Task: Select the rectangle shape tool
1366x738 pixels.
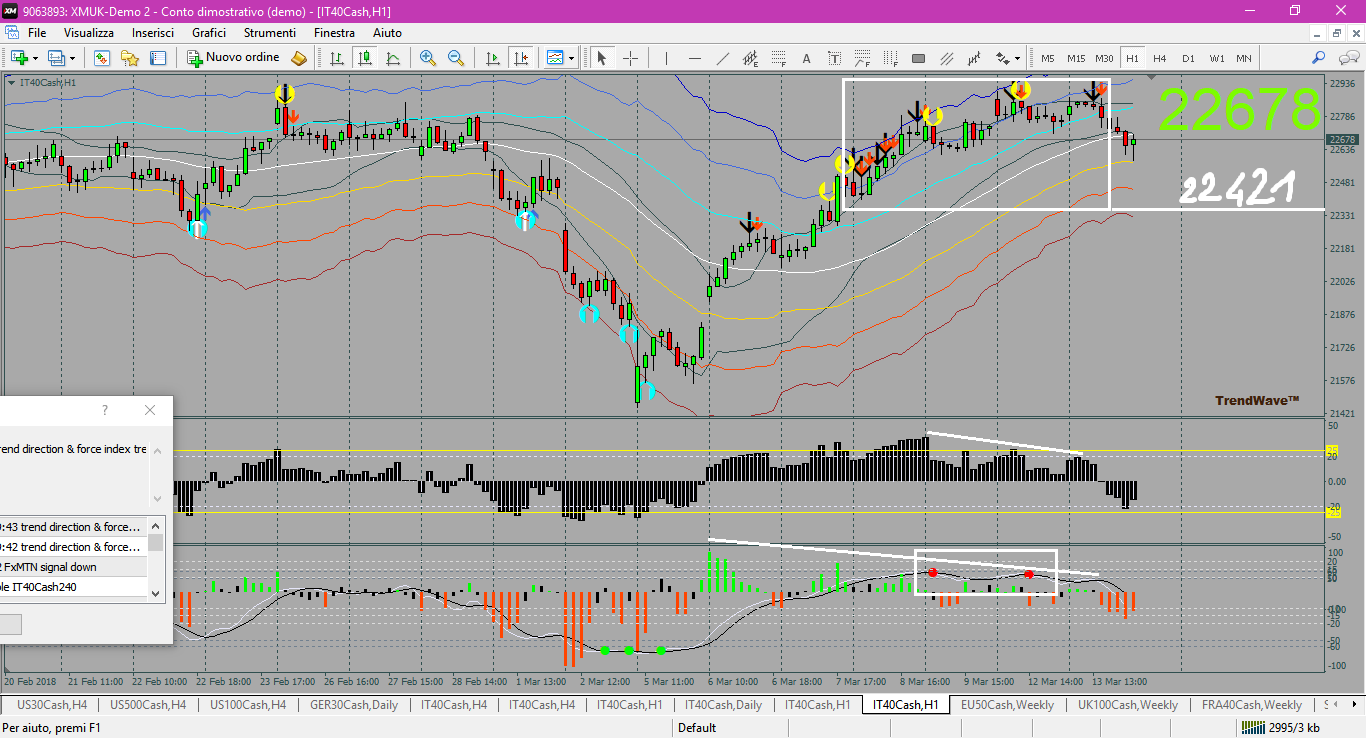Action: coord(918,58)
